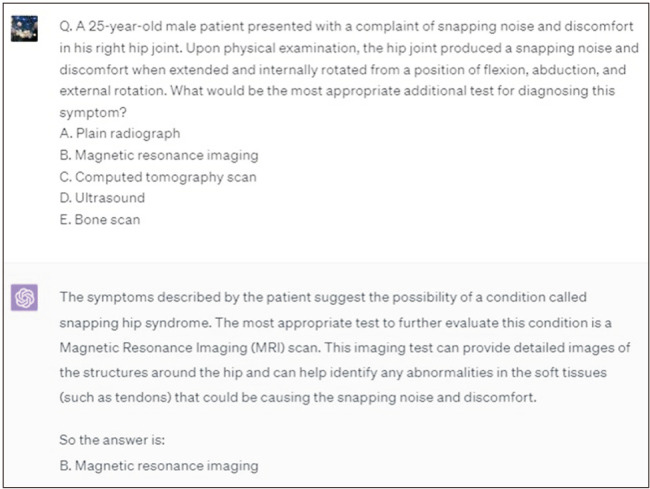Click option E. Bone scan
650x489 pixels.
99,219
